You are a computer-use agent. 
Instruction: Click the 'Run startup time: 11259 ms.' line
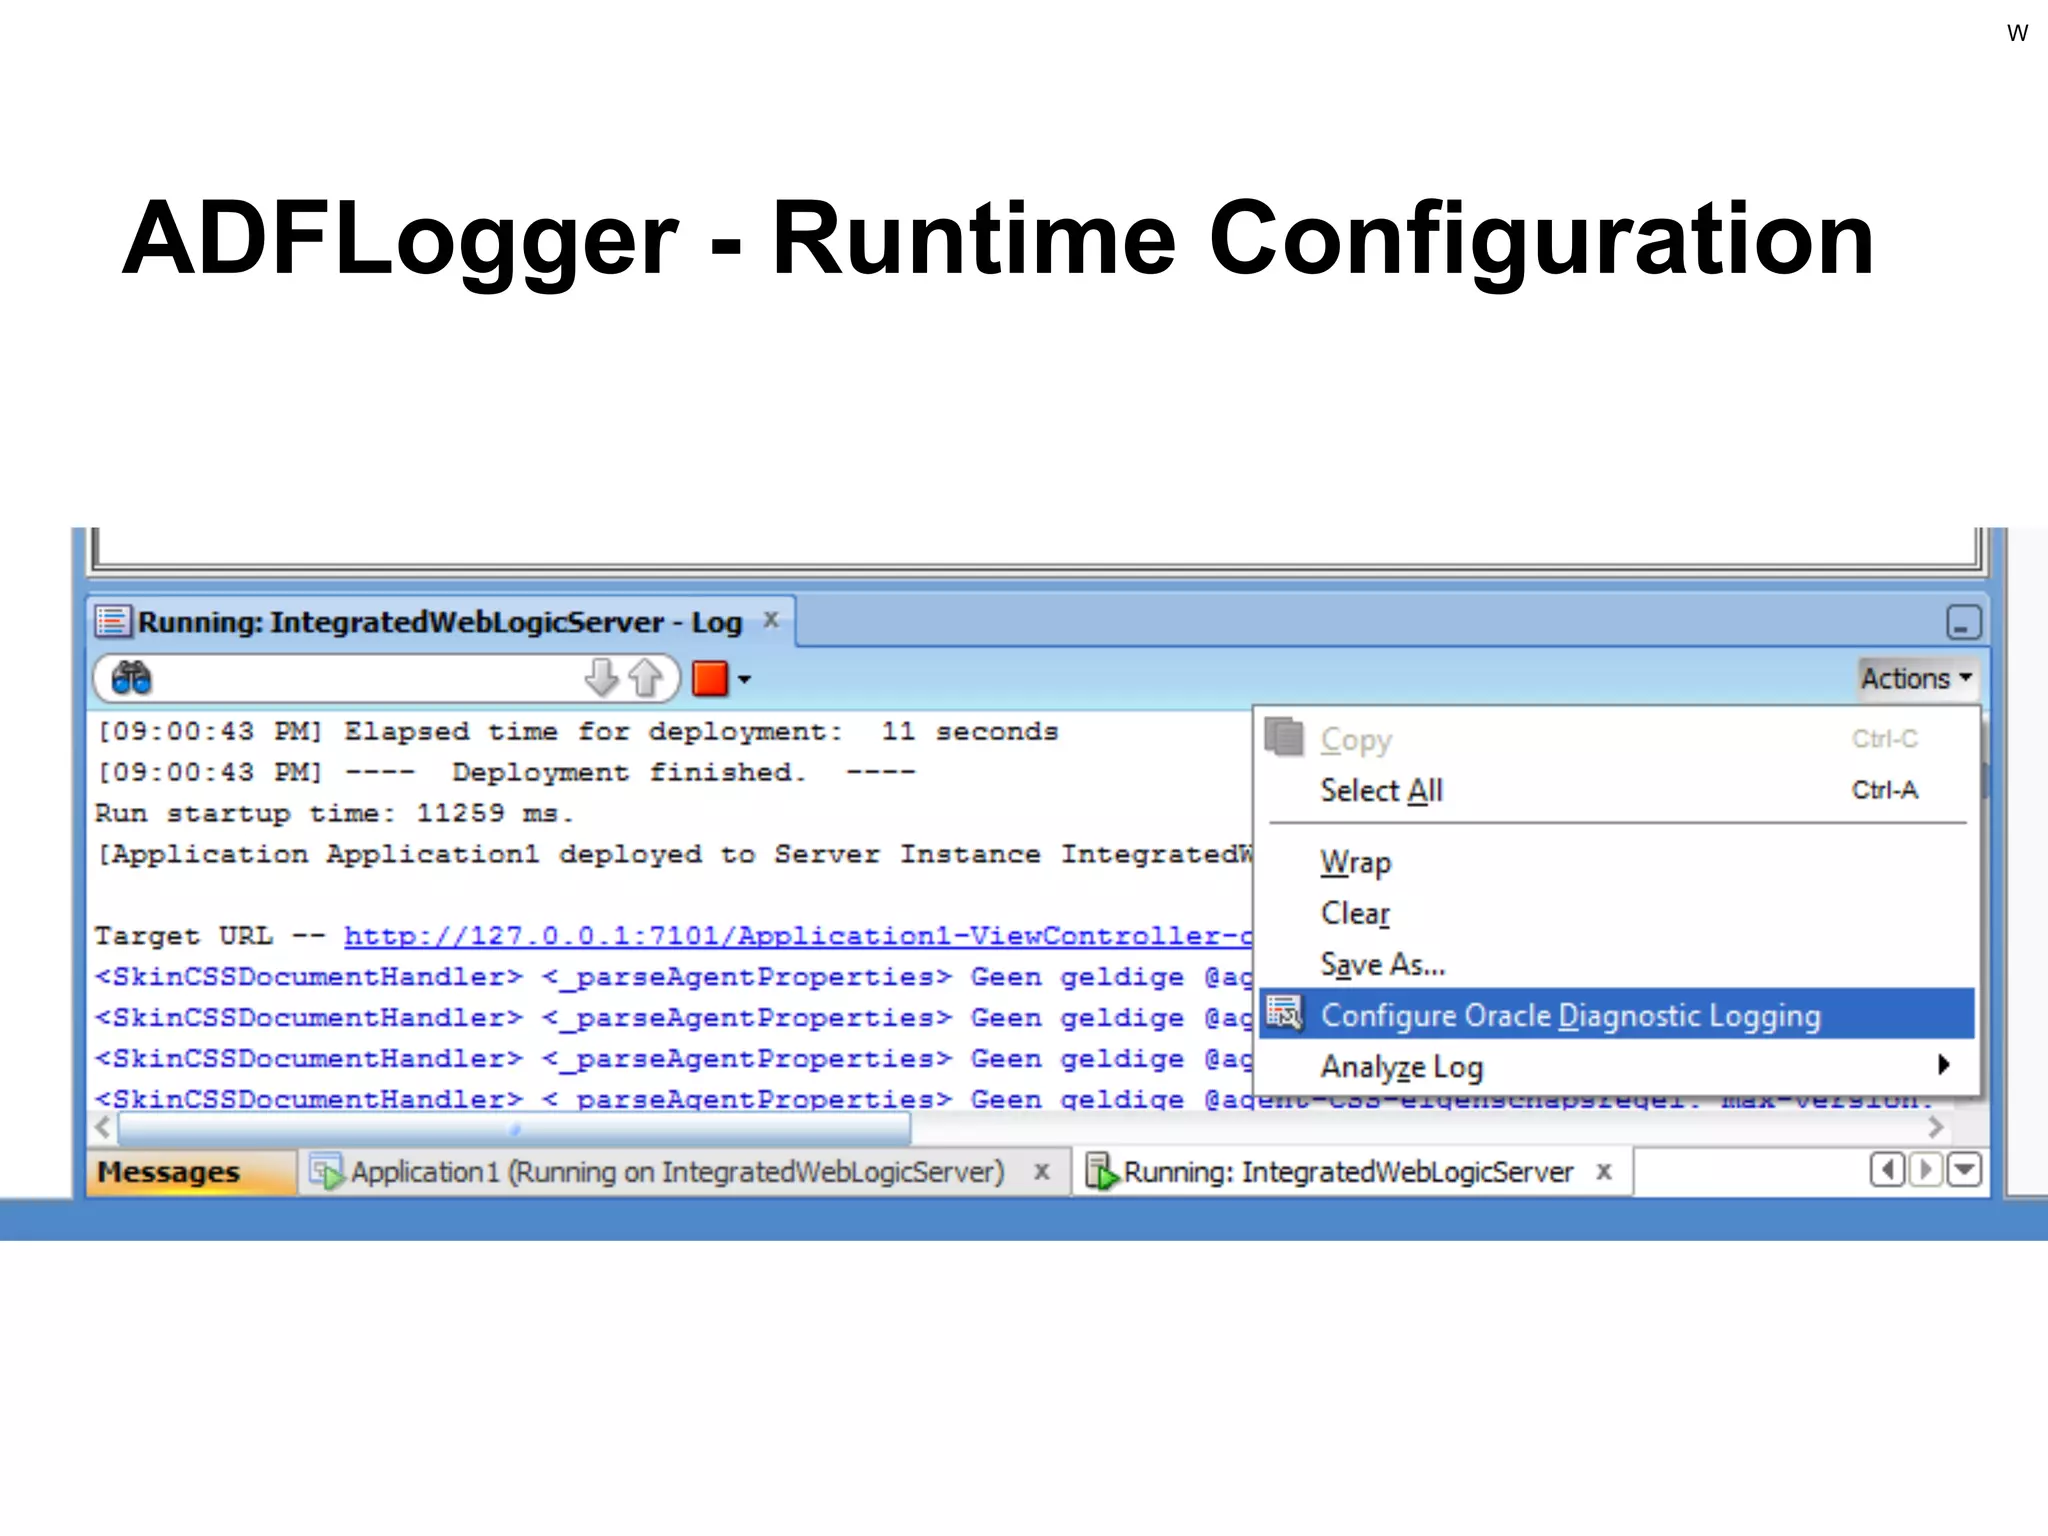point(335,813)
